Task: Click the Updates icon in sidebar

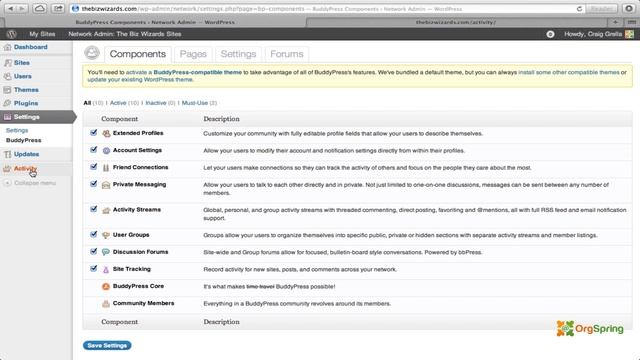Action: coord(7,154)
